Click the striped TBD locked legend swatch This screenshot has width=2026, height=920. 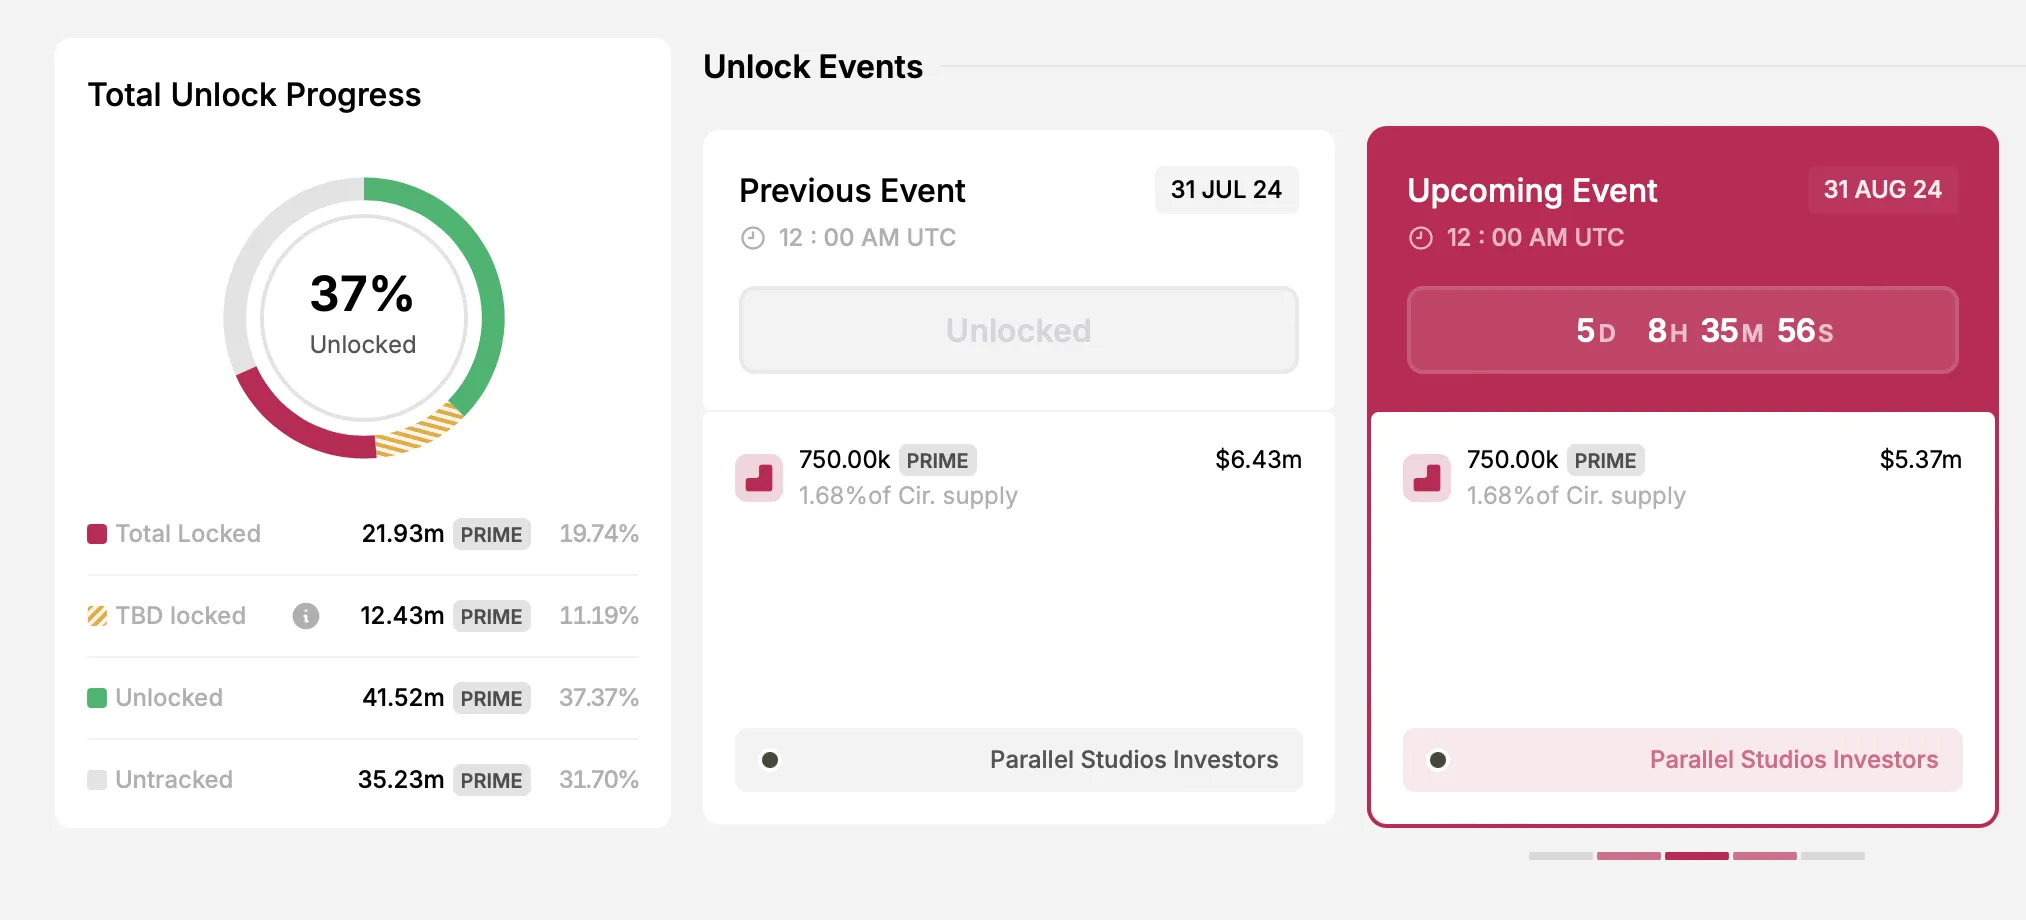coord(97,616)
